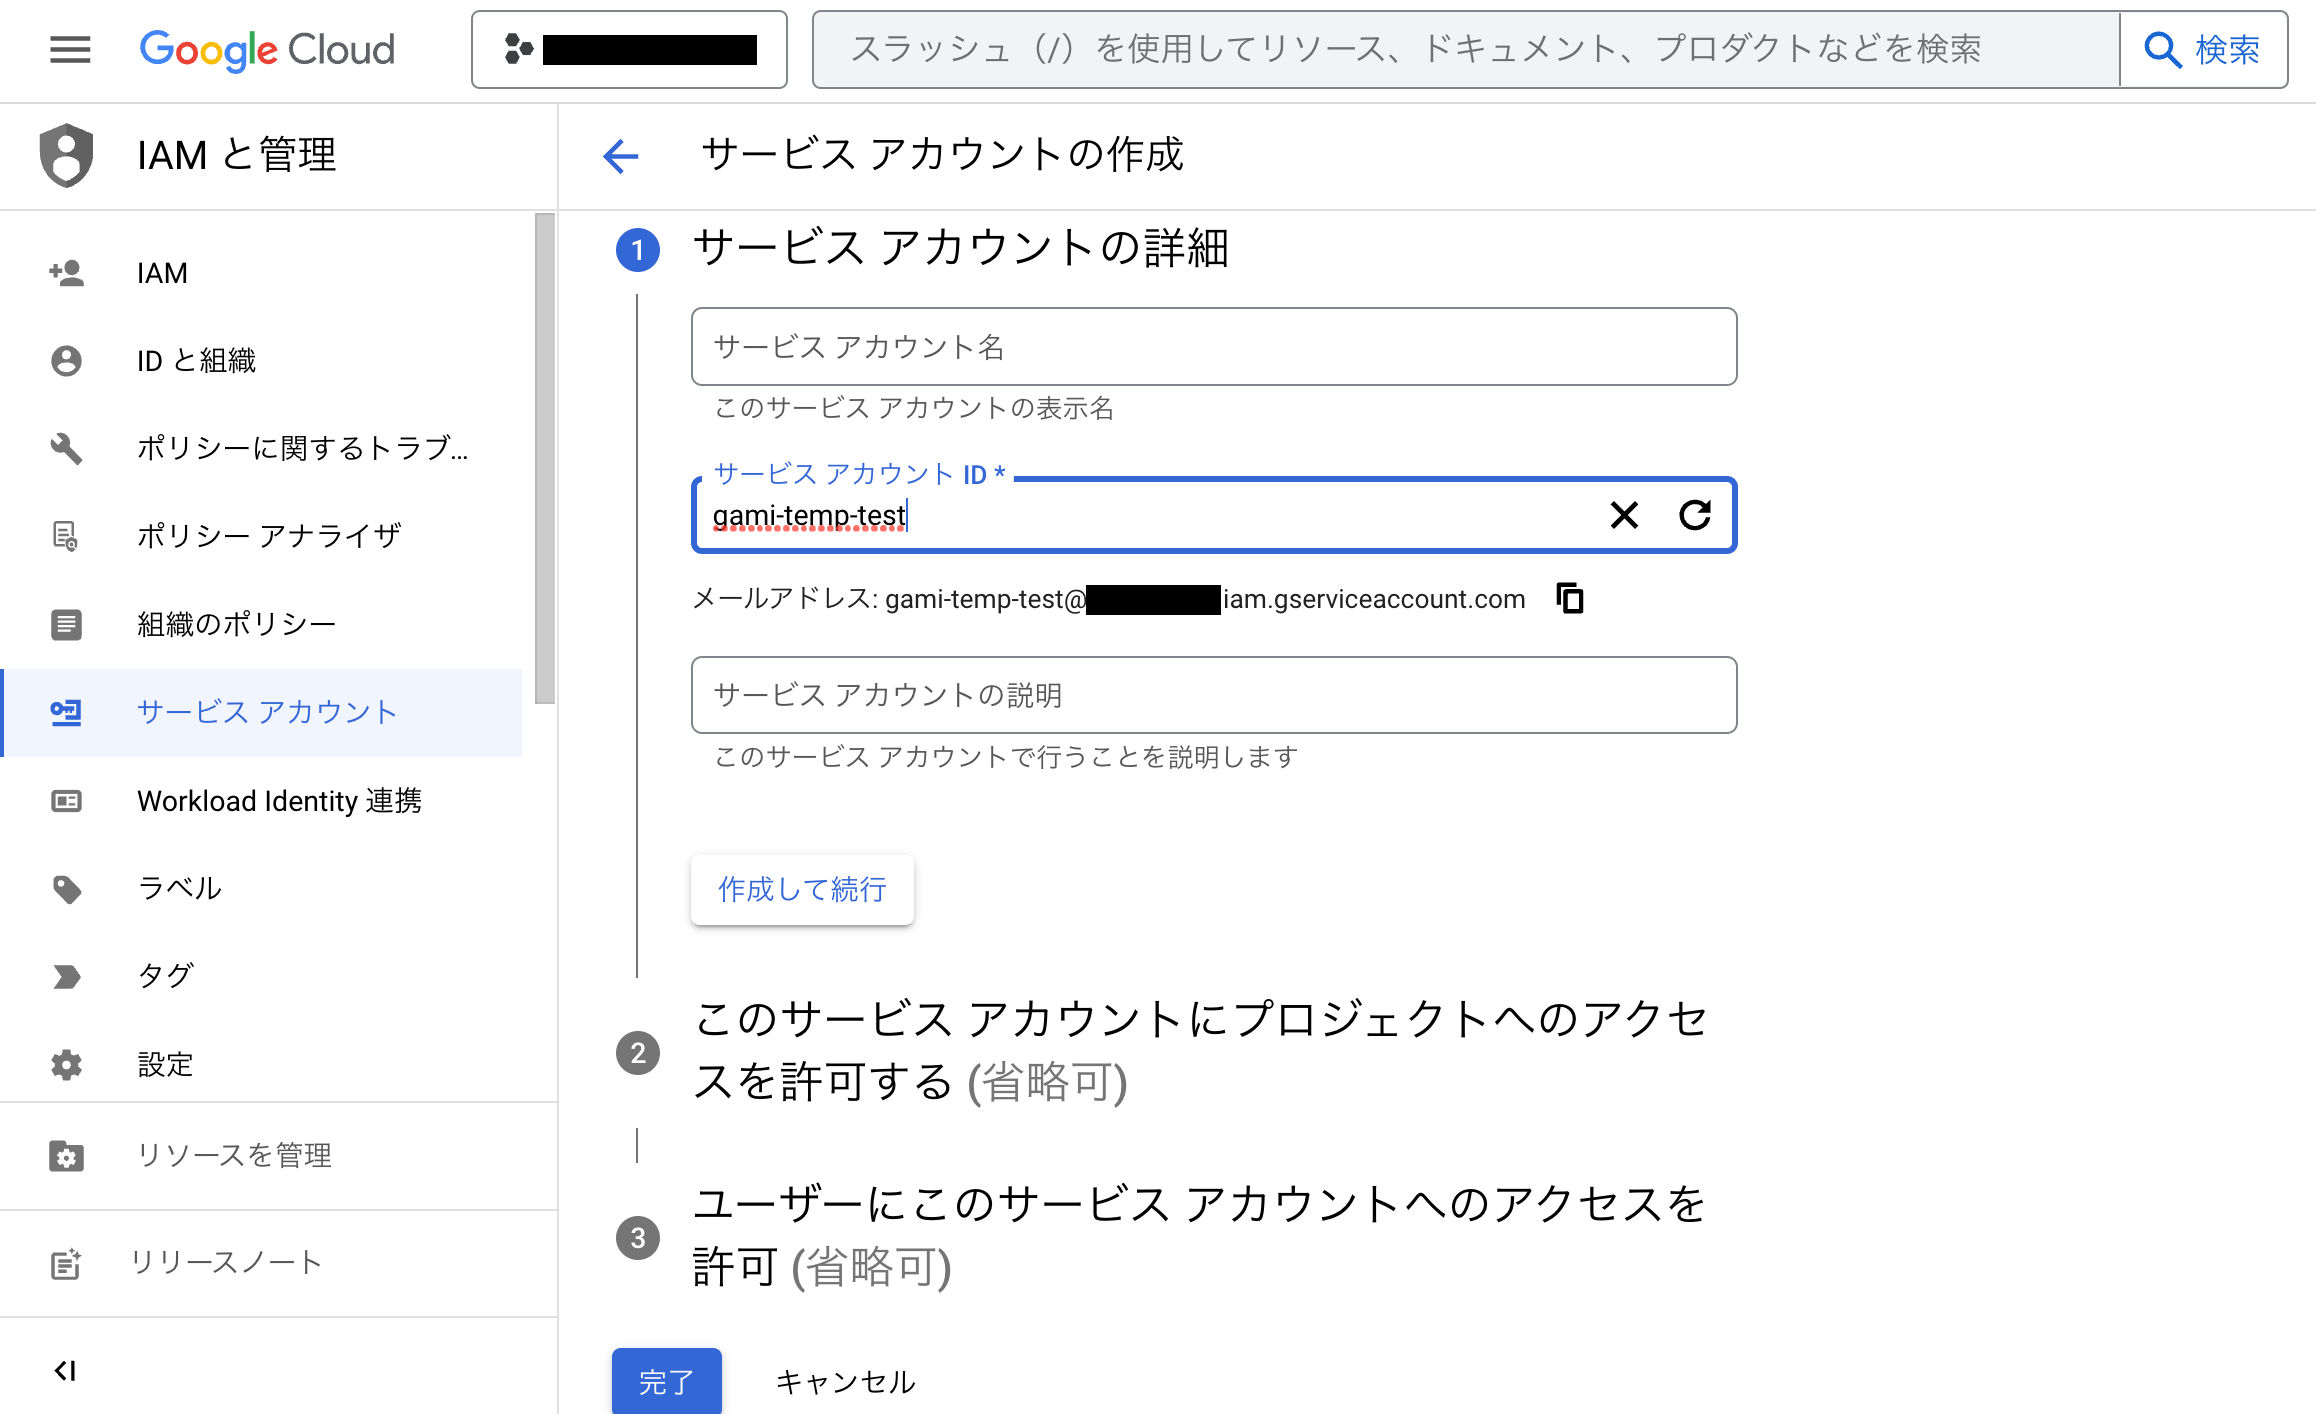
Task: Click the 設定 gear icon
Action: click(x=66, y=1064)
